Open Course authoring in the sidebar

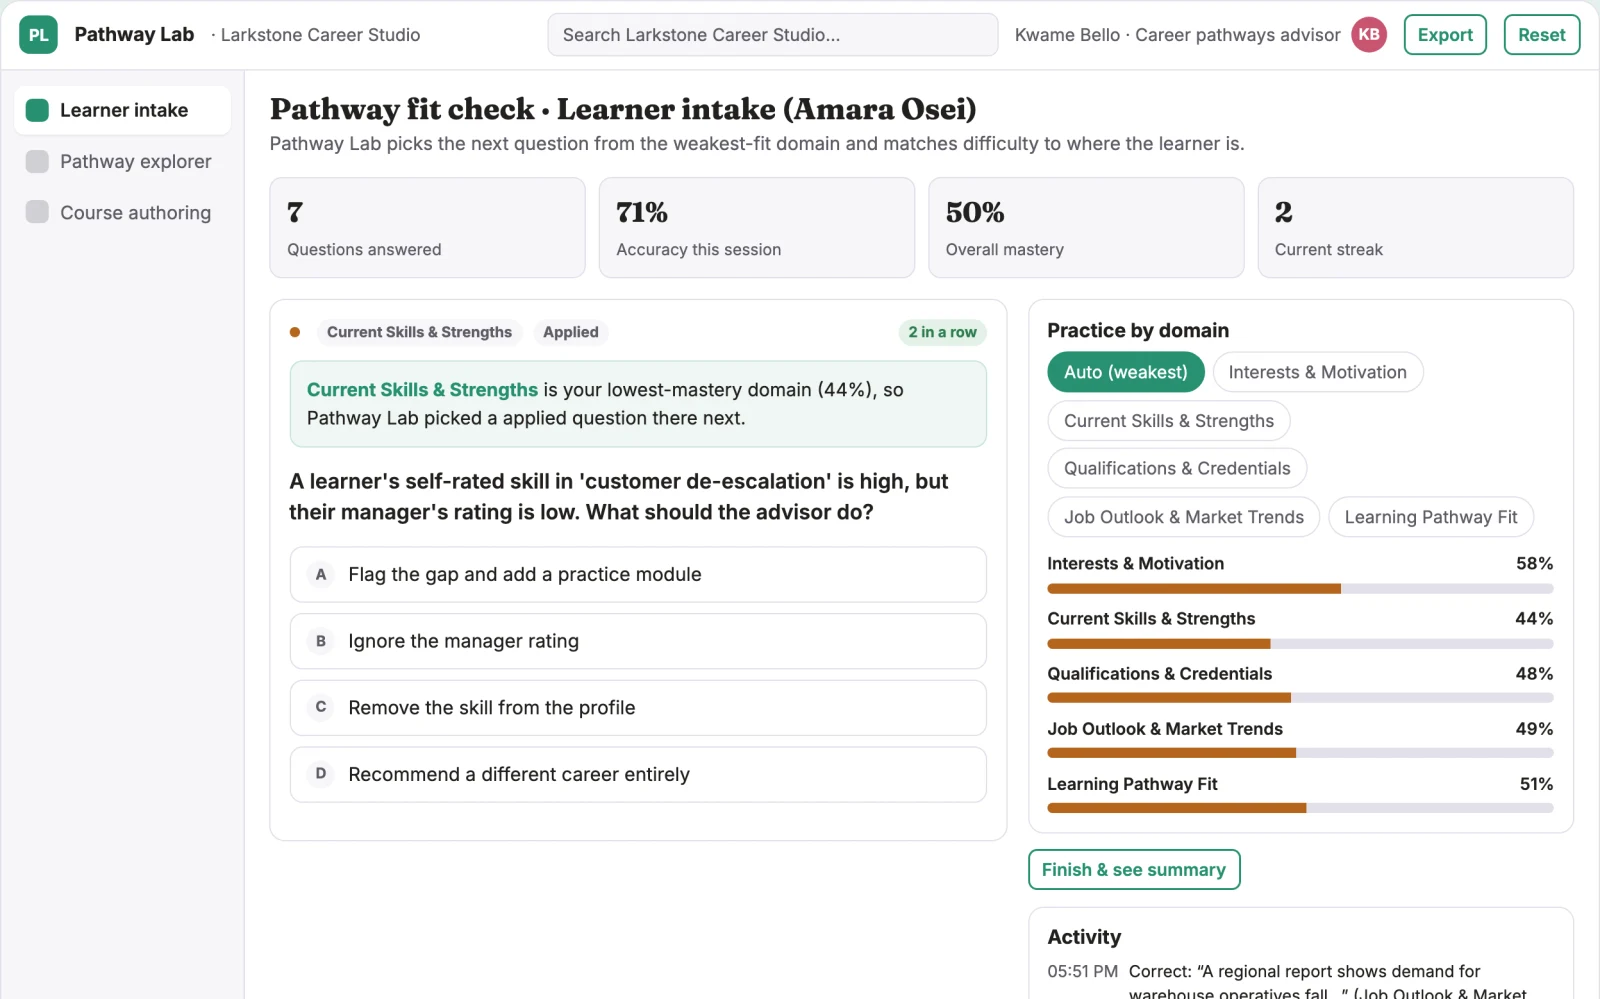(x=122, y=212)
